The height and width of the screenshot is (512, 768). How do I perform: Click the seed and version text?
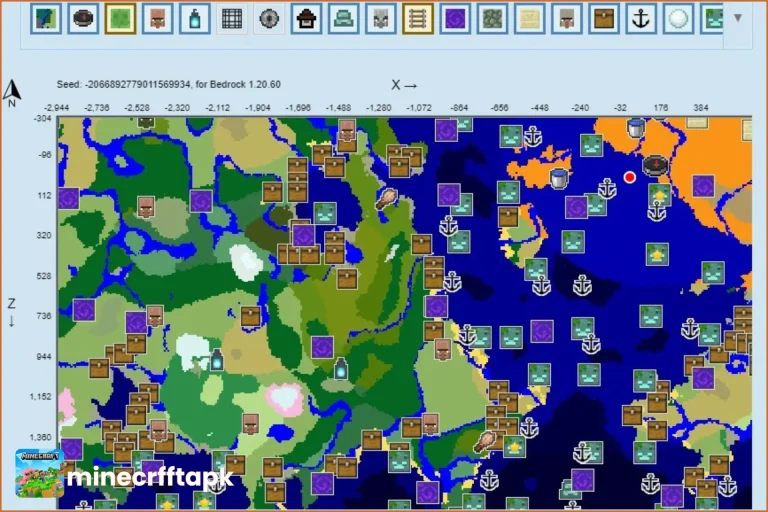[x=168, y=84]
